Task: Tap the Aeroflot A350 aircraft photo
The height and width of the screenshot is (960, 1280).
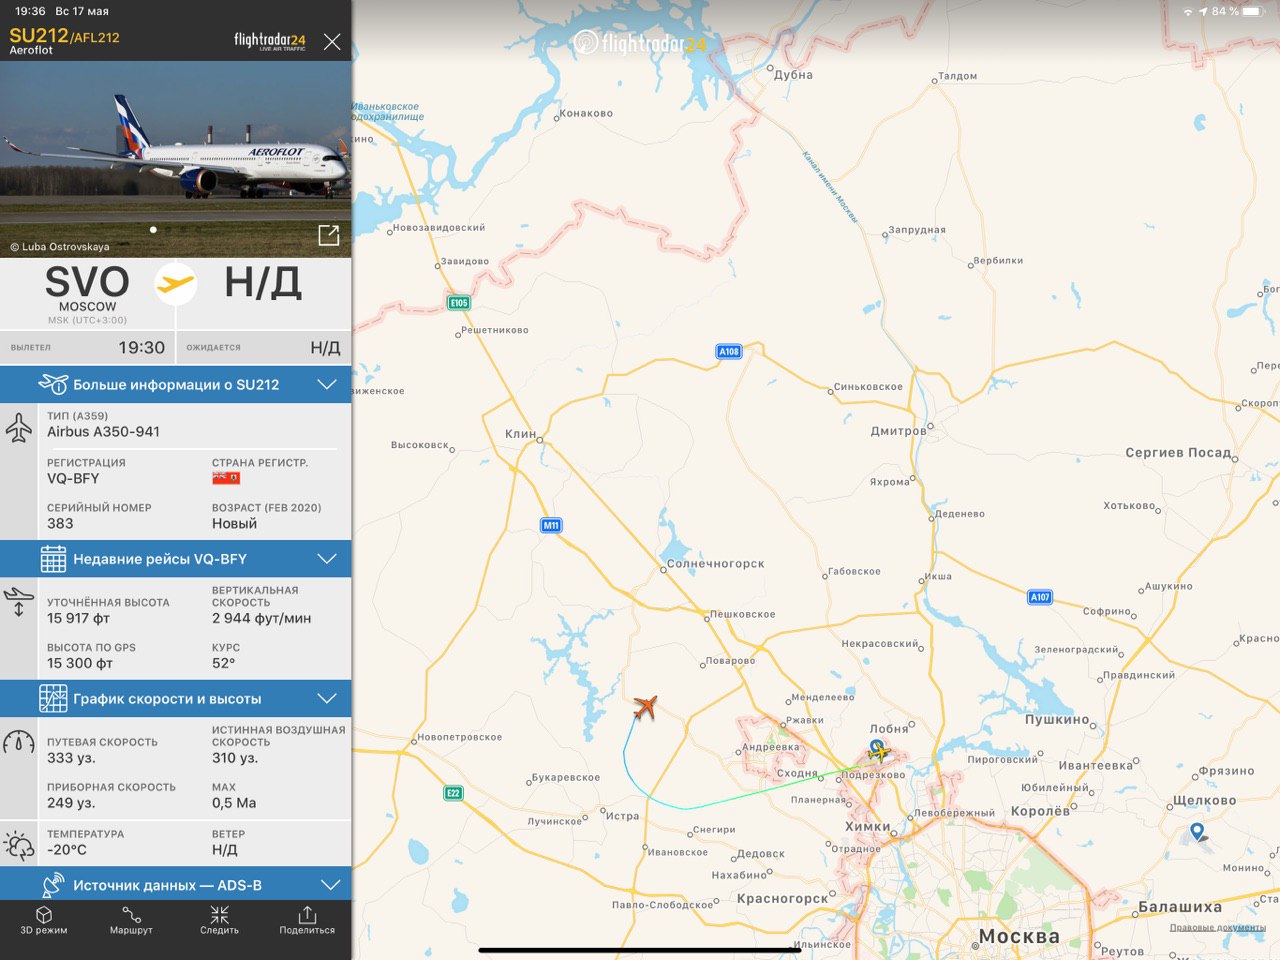Action: (x=176, y=159)
